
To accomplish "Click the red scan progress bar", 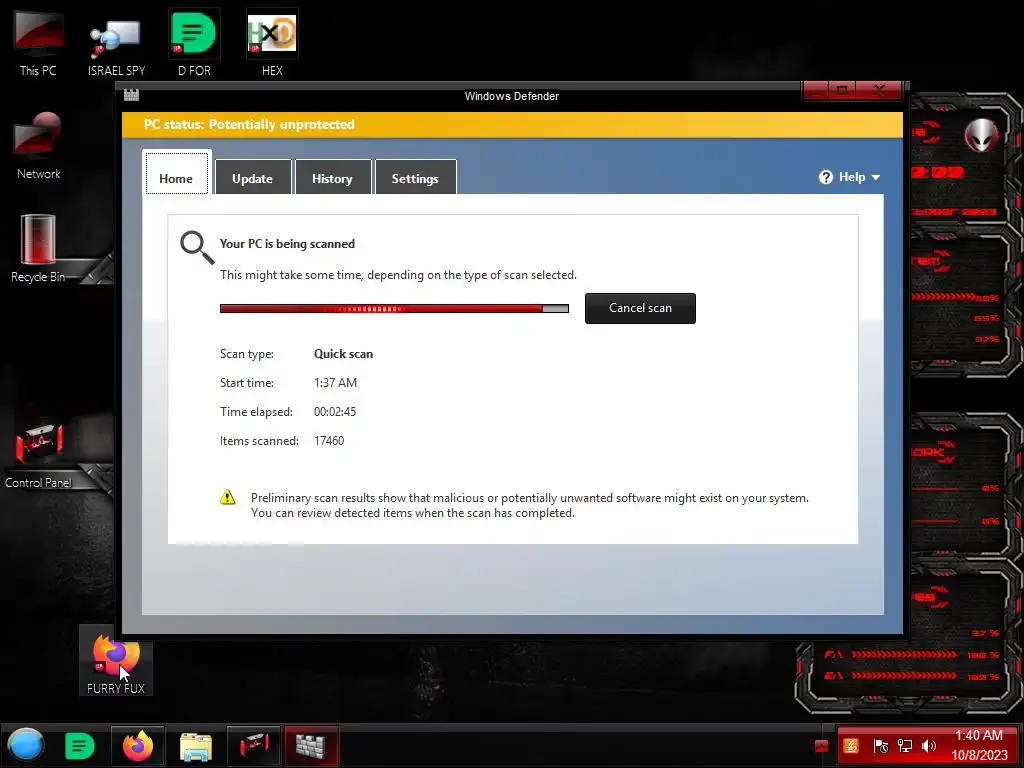I will pyautogui.click(x=394, y=308).
